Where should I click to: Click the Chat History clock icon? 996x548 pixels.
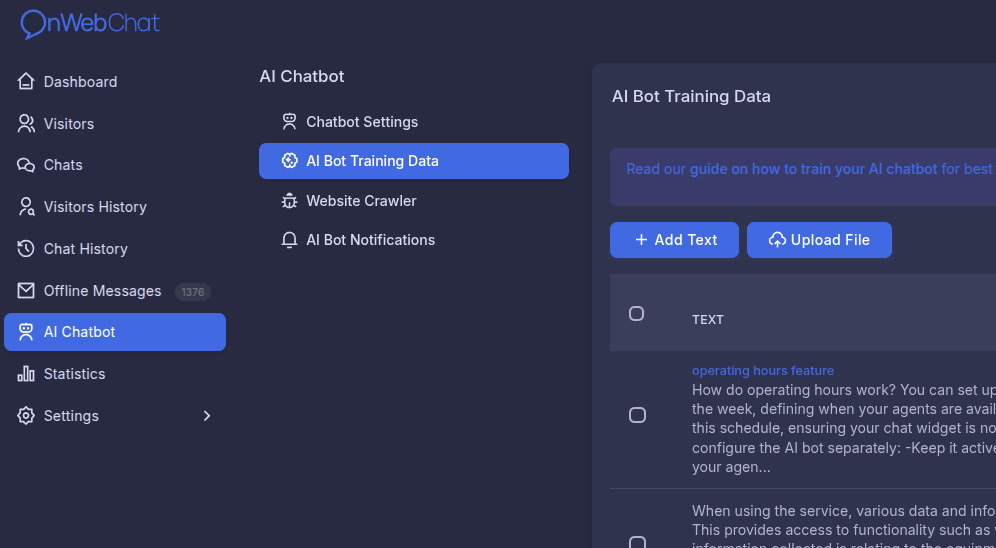coord(26,249)
